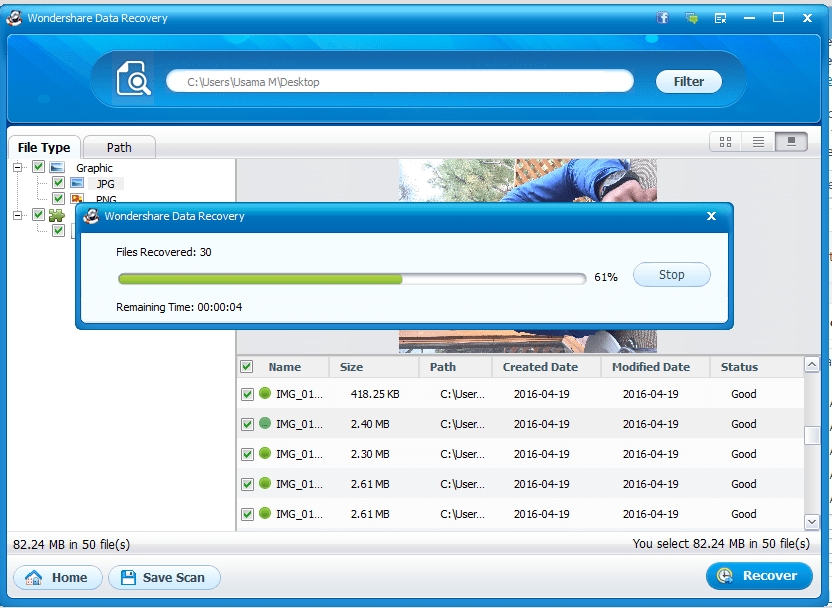Toggle the JPG checkbox
This screenshot has height=608, width=832.
click(58, 183)
